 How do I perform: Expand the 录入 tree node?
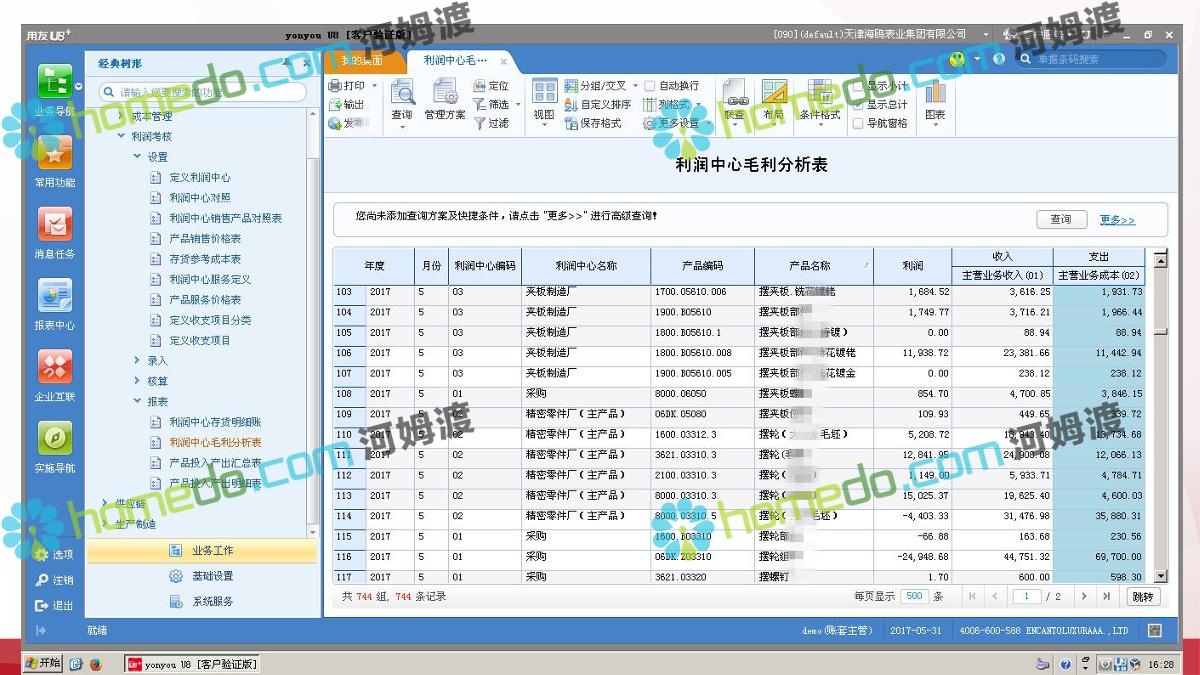(137, 360)
